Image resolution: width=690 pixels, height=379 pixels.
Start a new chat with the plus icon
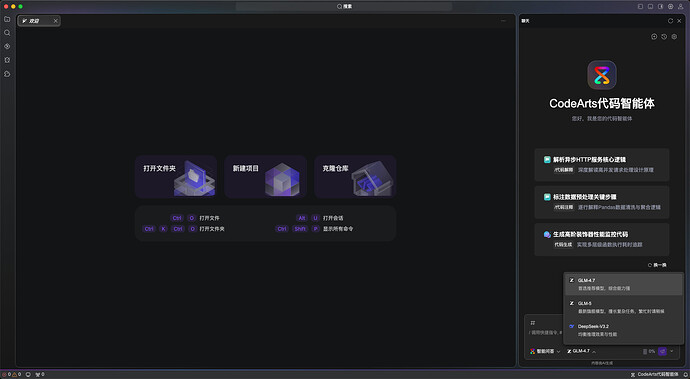pos(654,37)
